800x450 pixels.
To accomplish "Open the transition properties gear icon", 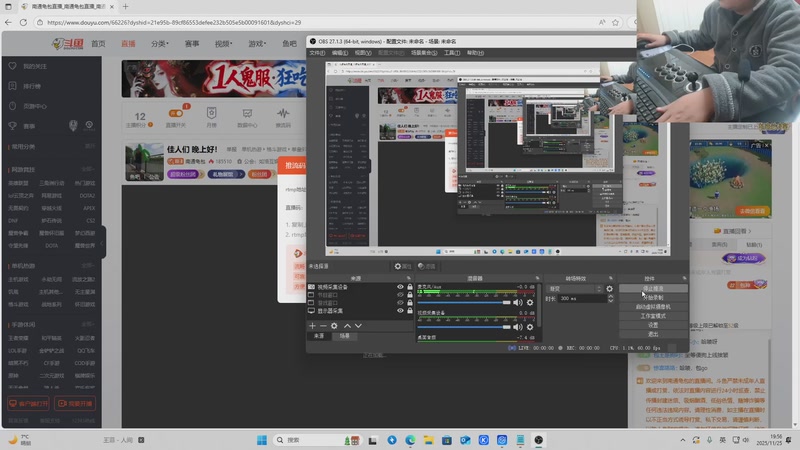I will click(x=609, y=289).
